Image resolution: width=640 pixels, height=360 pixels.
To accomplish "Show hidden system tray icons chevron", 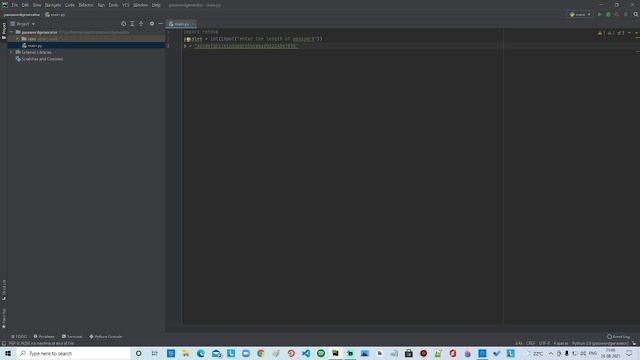I will [551, 353].
